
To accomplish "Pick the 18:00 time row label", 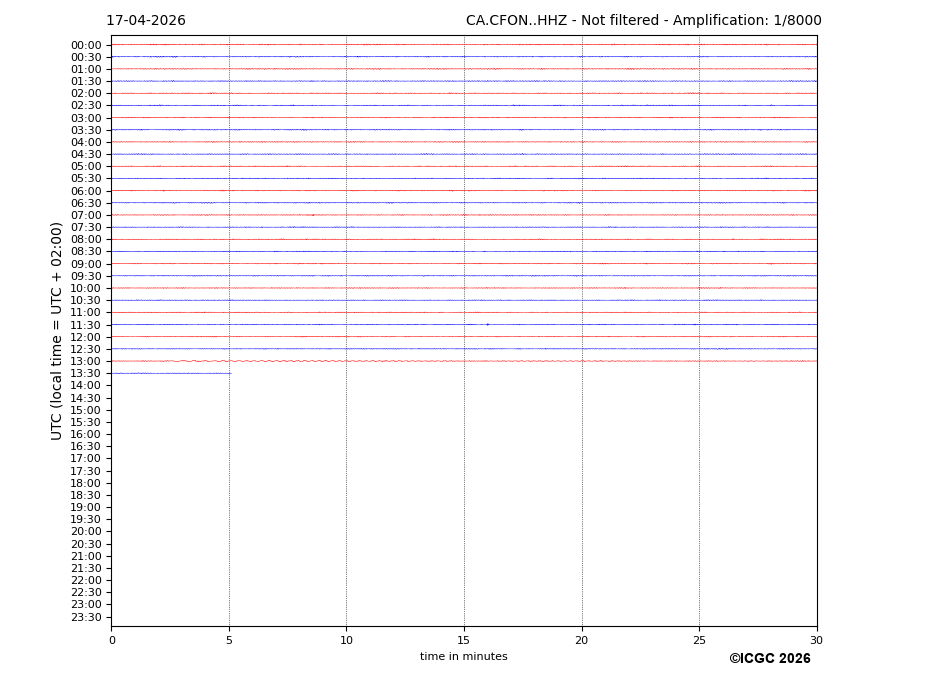I will 86,483.
